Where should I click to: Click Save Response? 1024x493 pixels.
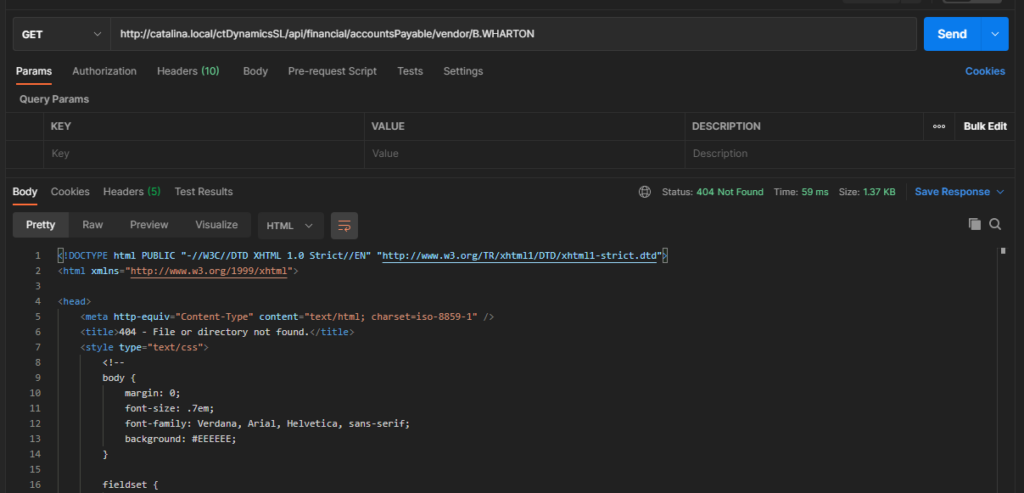coord(952,192)
